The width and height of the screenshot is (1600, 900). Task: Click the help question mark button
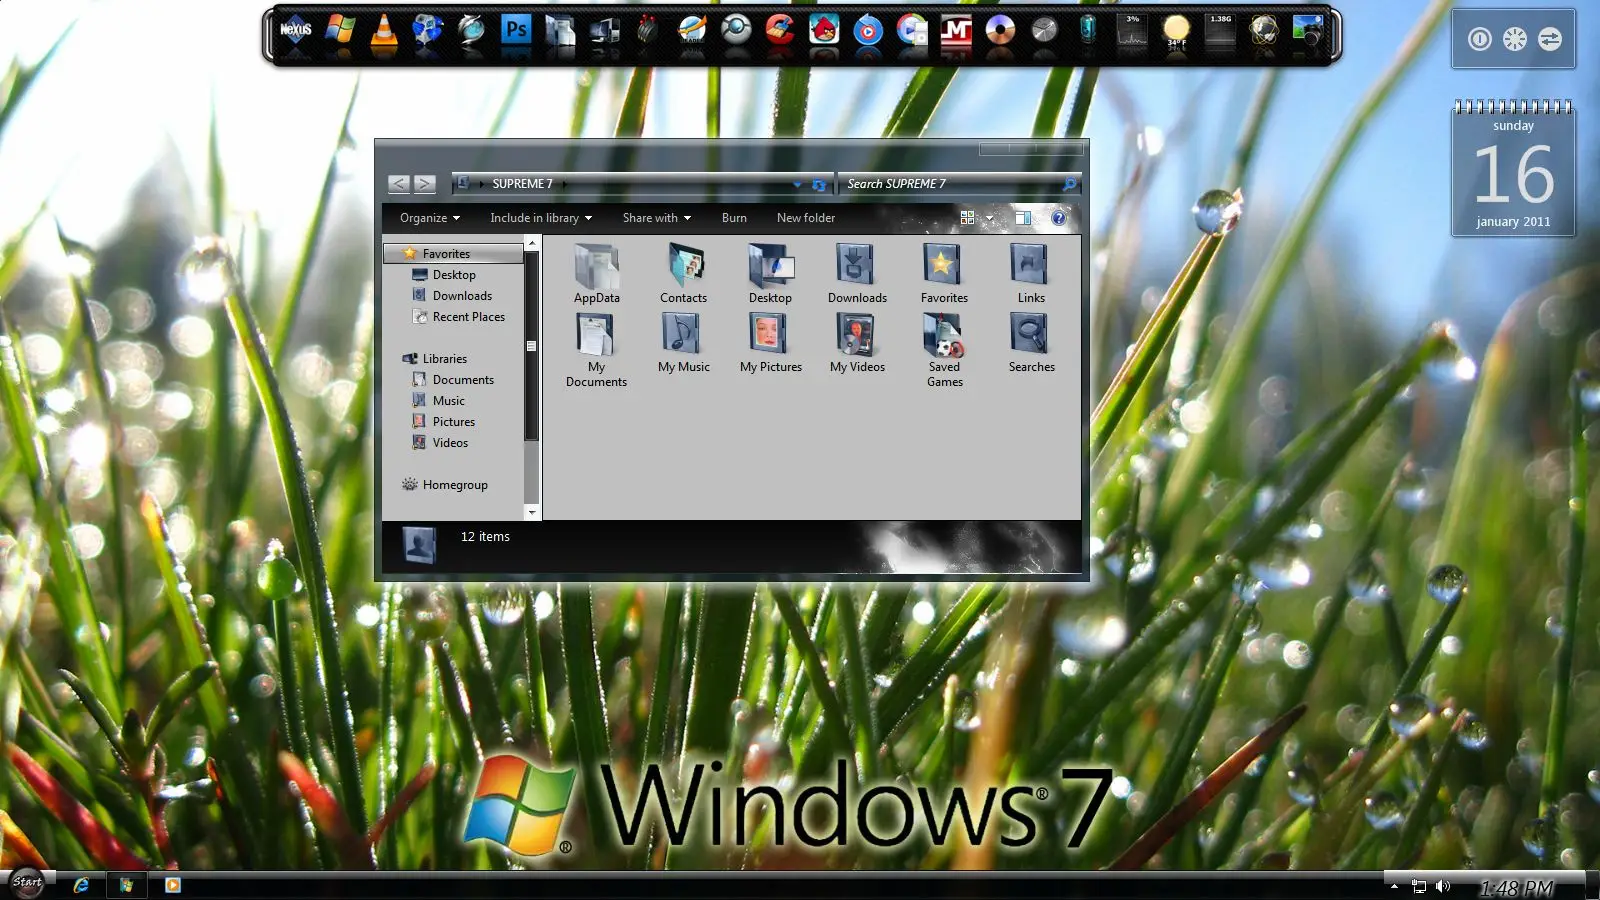[x=1058, y=217]
